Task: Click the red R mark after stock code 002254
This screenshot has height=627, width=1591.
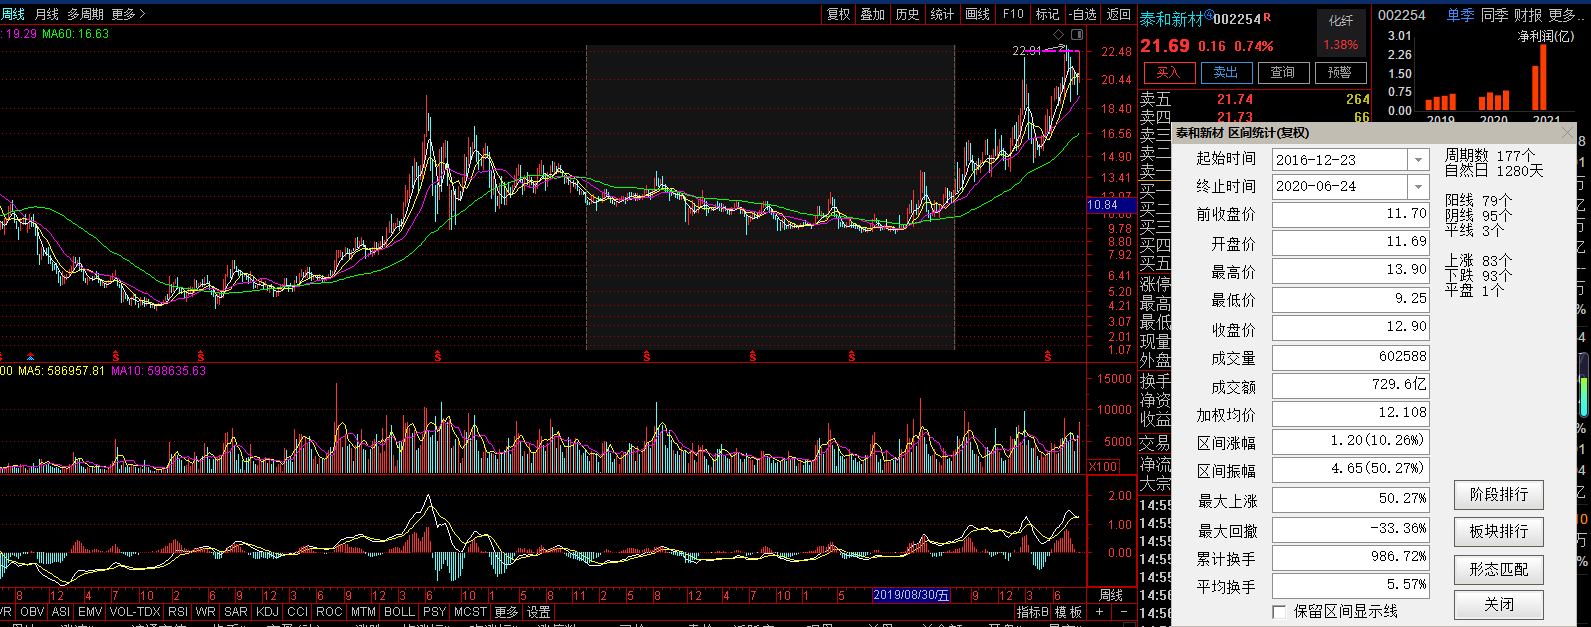Action: (x=1268, y=18)
